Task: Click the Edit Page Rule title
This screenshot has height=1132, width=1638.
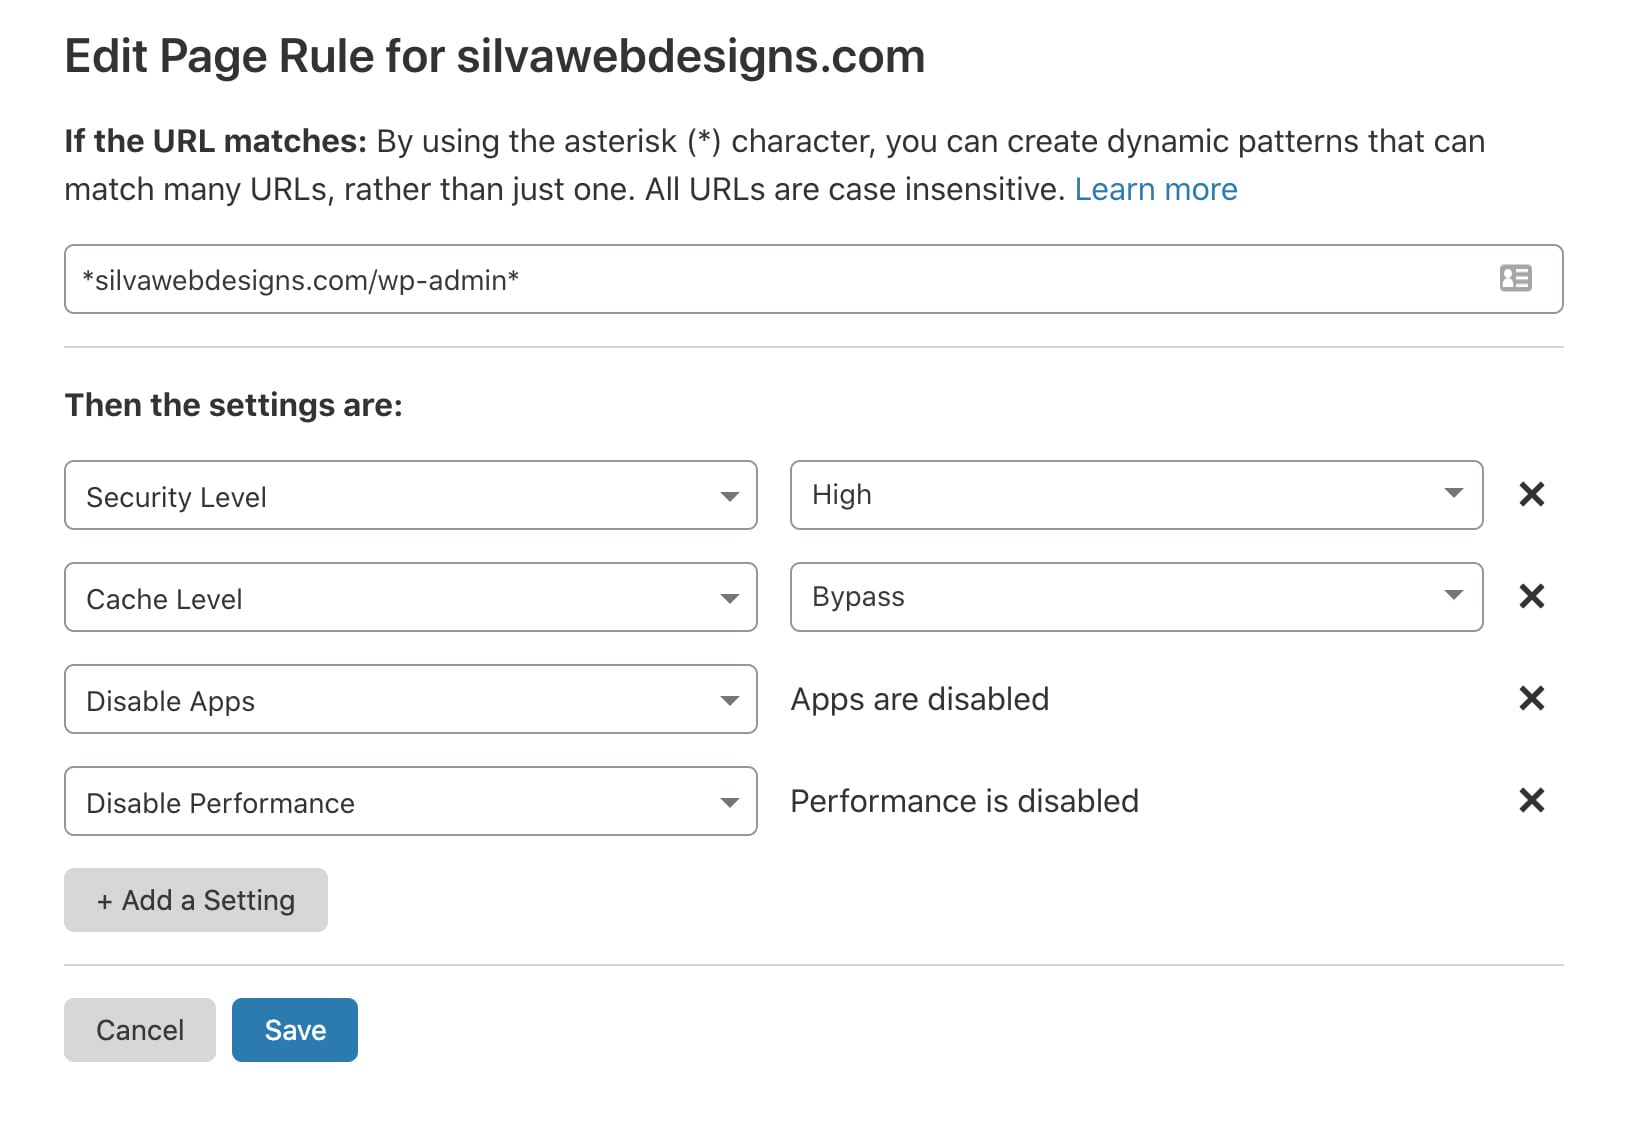Action: (495, 56)
